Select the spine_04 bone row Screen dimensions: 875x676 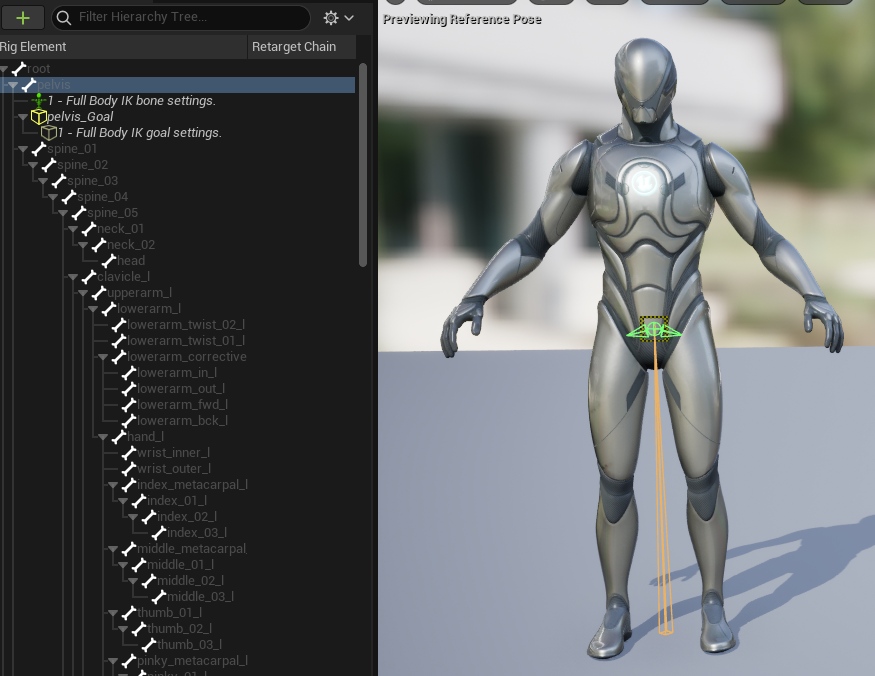(177, 197)
